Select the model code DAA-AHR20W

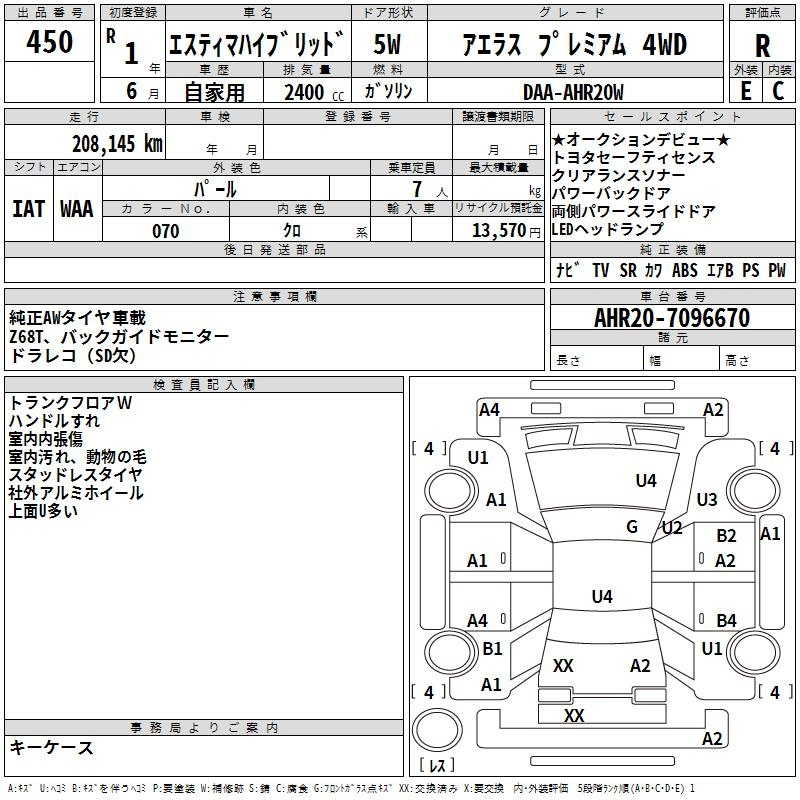(x=573, y=92)
